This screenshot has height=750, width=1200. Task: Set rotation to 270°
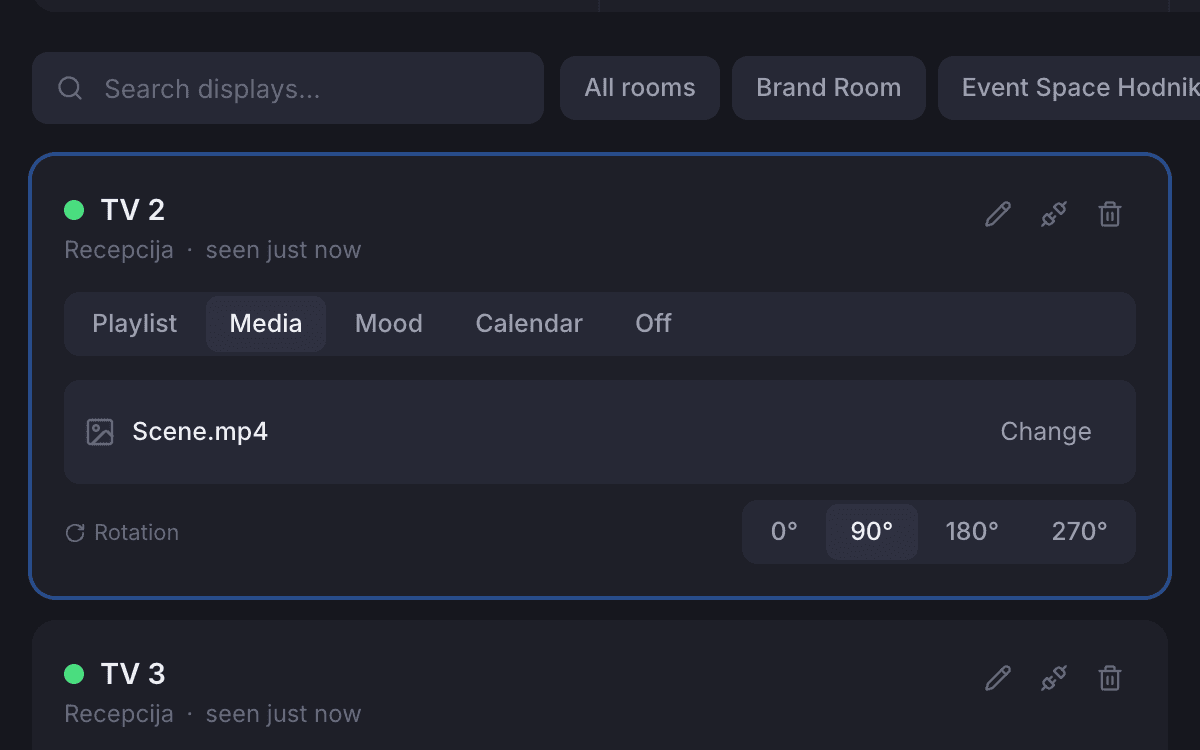point(1079,532)
